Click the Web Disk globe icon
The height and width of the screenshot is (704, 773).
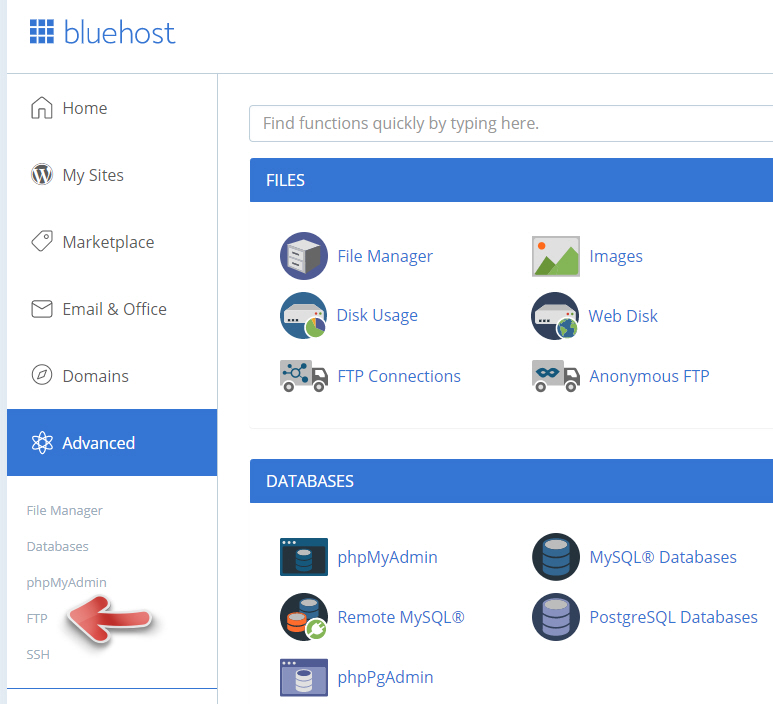click(x=555, y=316)
